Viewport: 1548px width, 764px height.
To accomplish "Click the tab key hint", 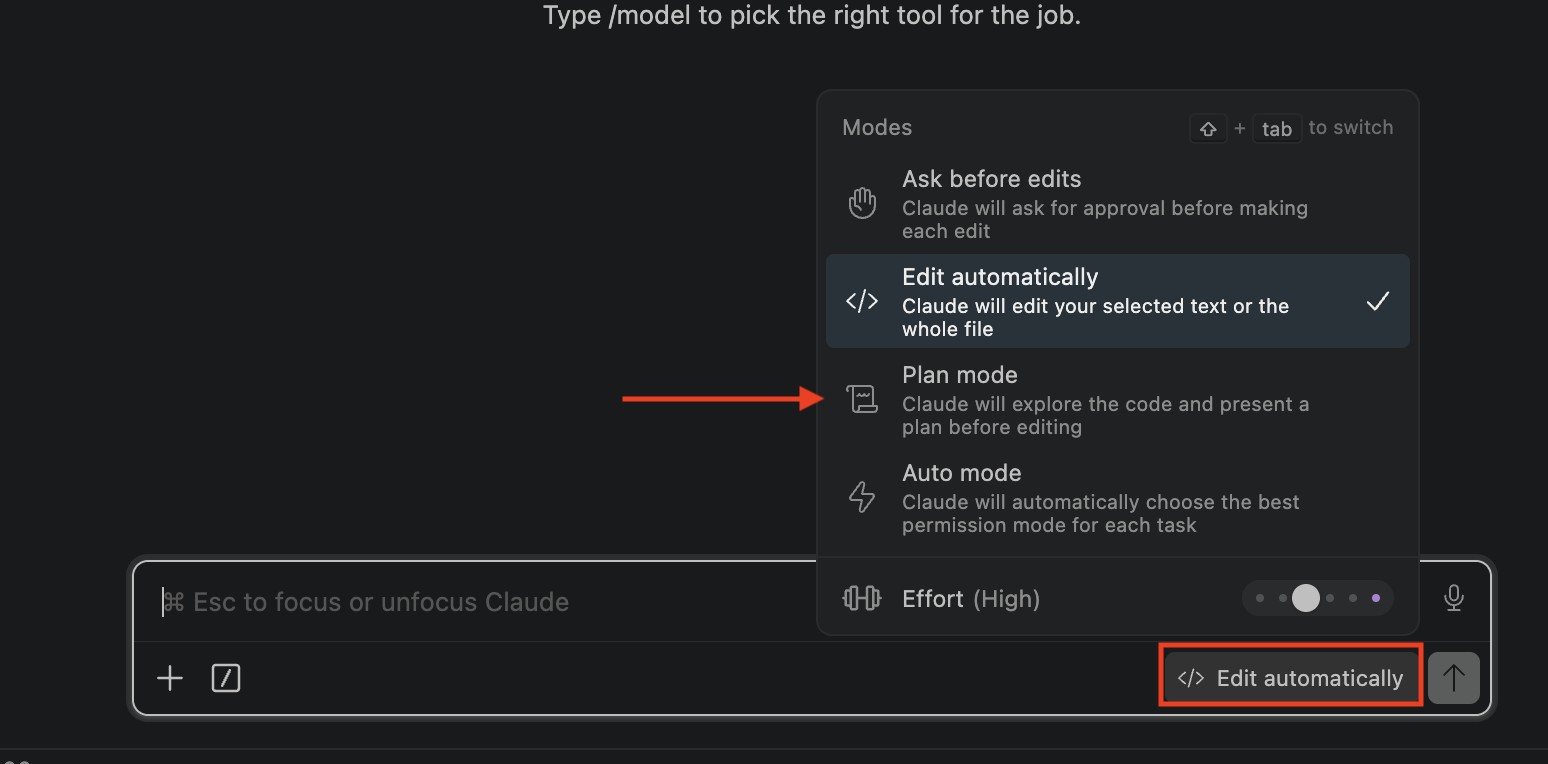I will (1277, 129).
